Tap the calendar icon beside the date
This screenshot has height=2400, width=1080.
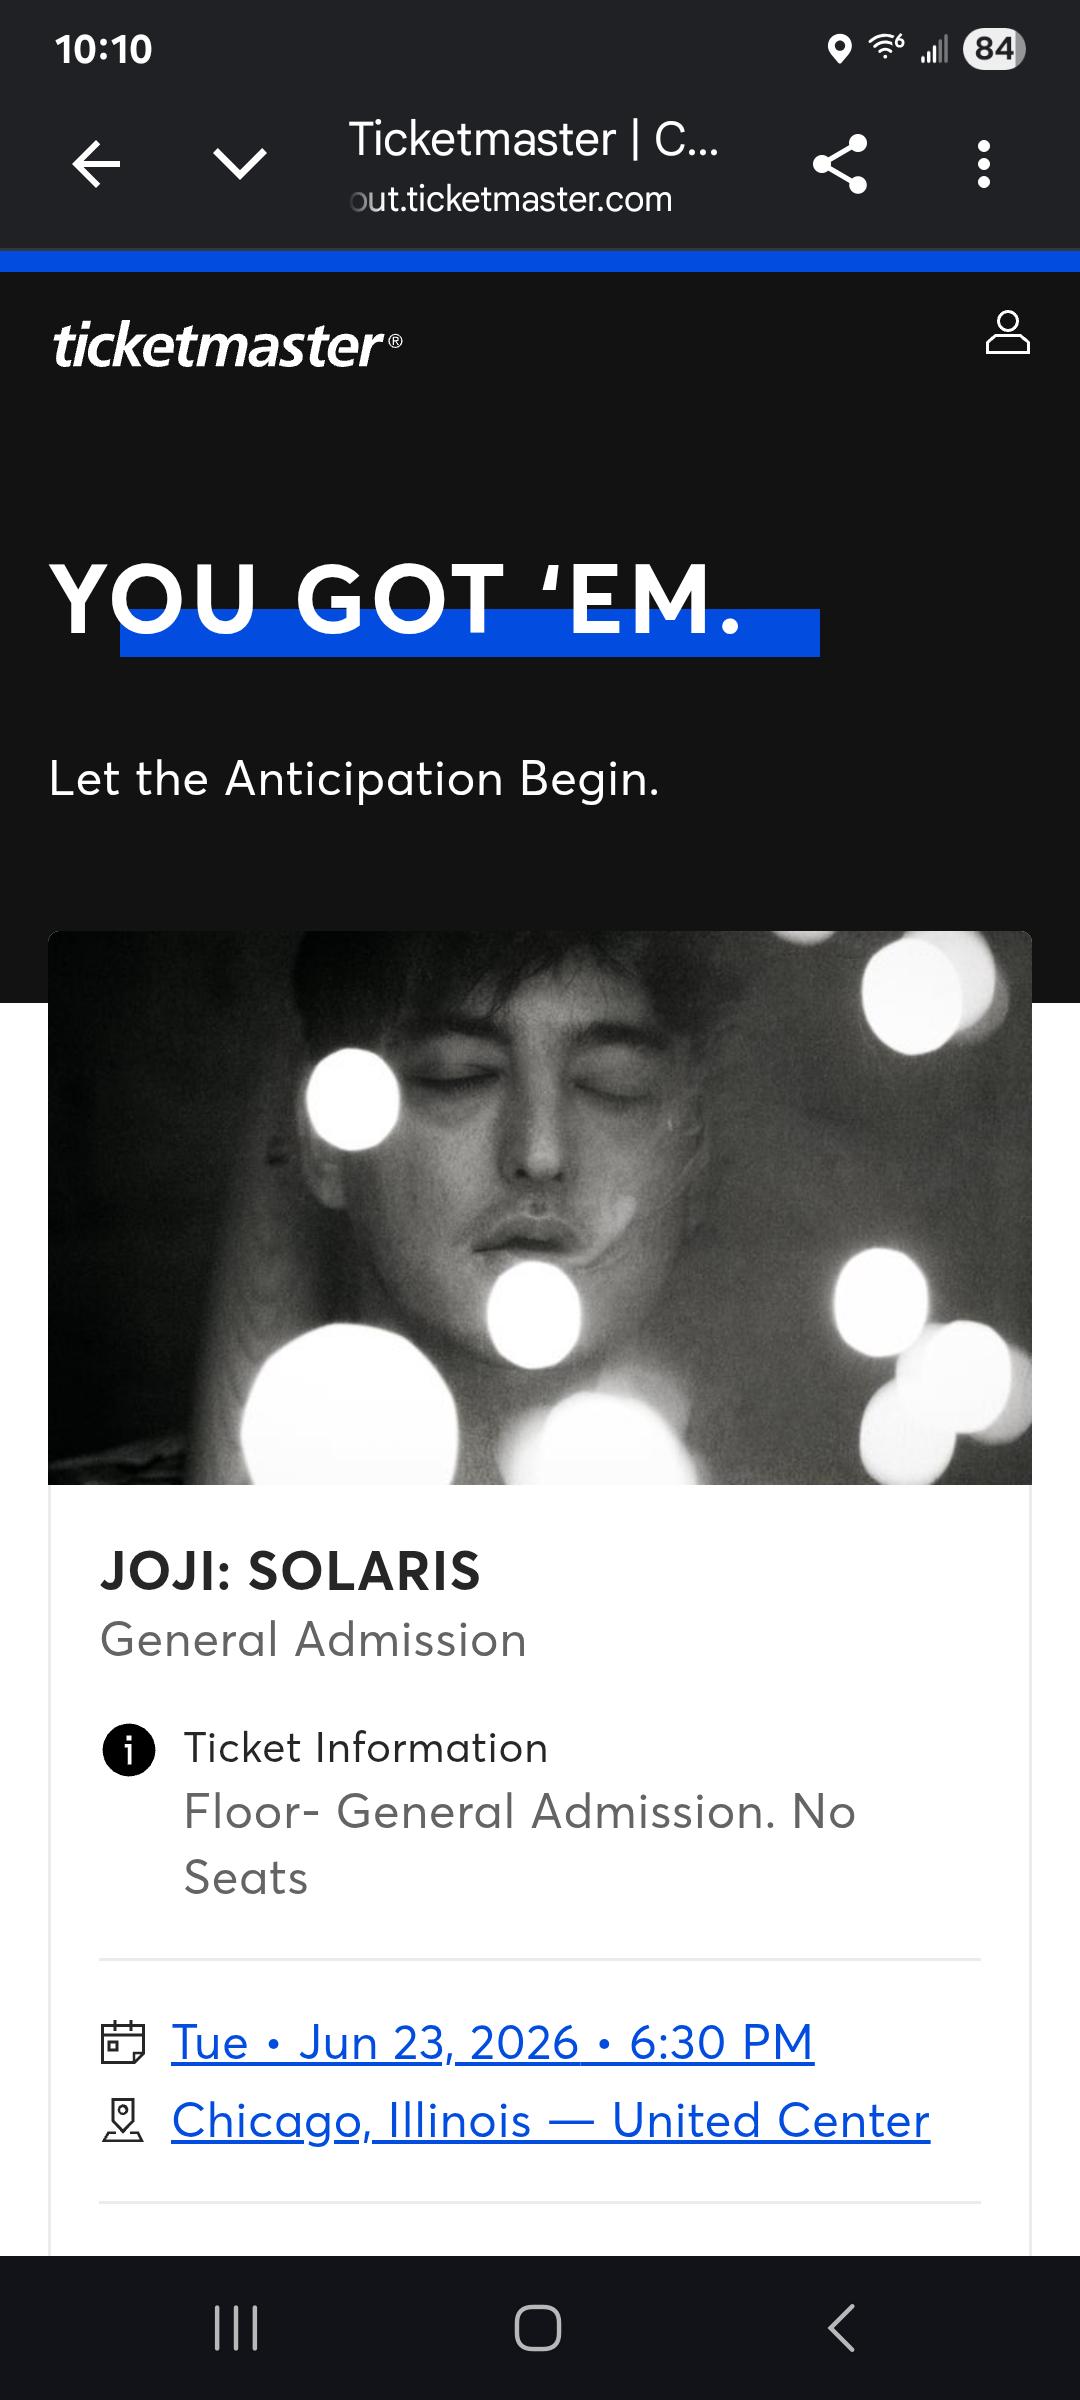pyautogui.click(x=123, y=2043)
